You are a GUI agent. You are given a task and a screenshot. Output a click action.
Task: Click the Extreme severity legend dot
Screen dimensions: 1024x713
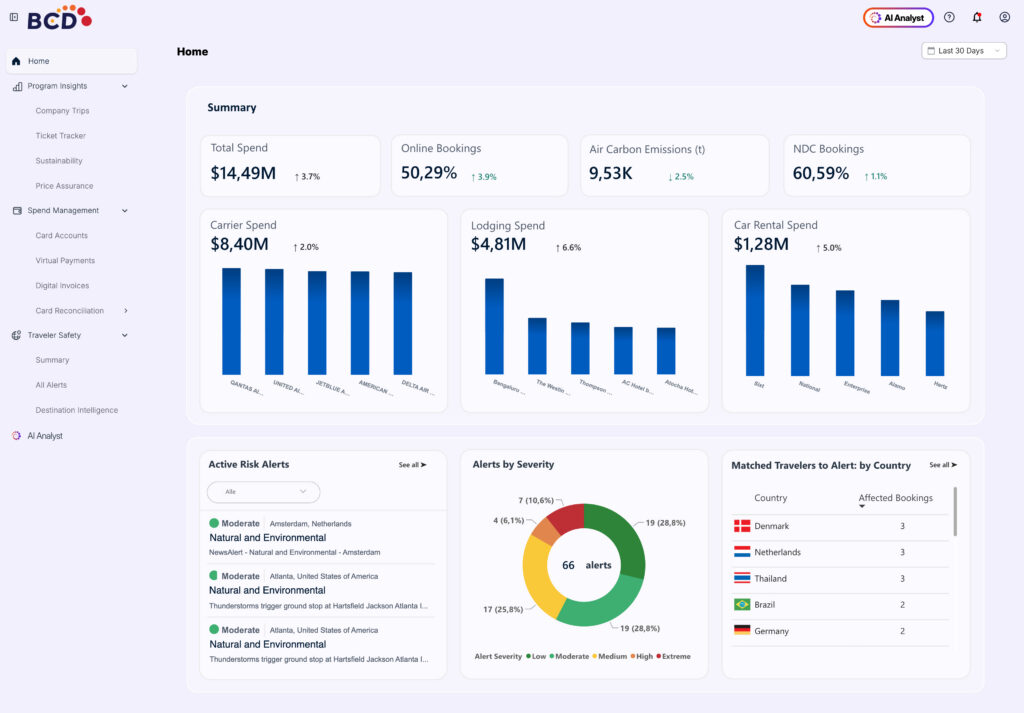click(x=658, y=656)
